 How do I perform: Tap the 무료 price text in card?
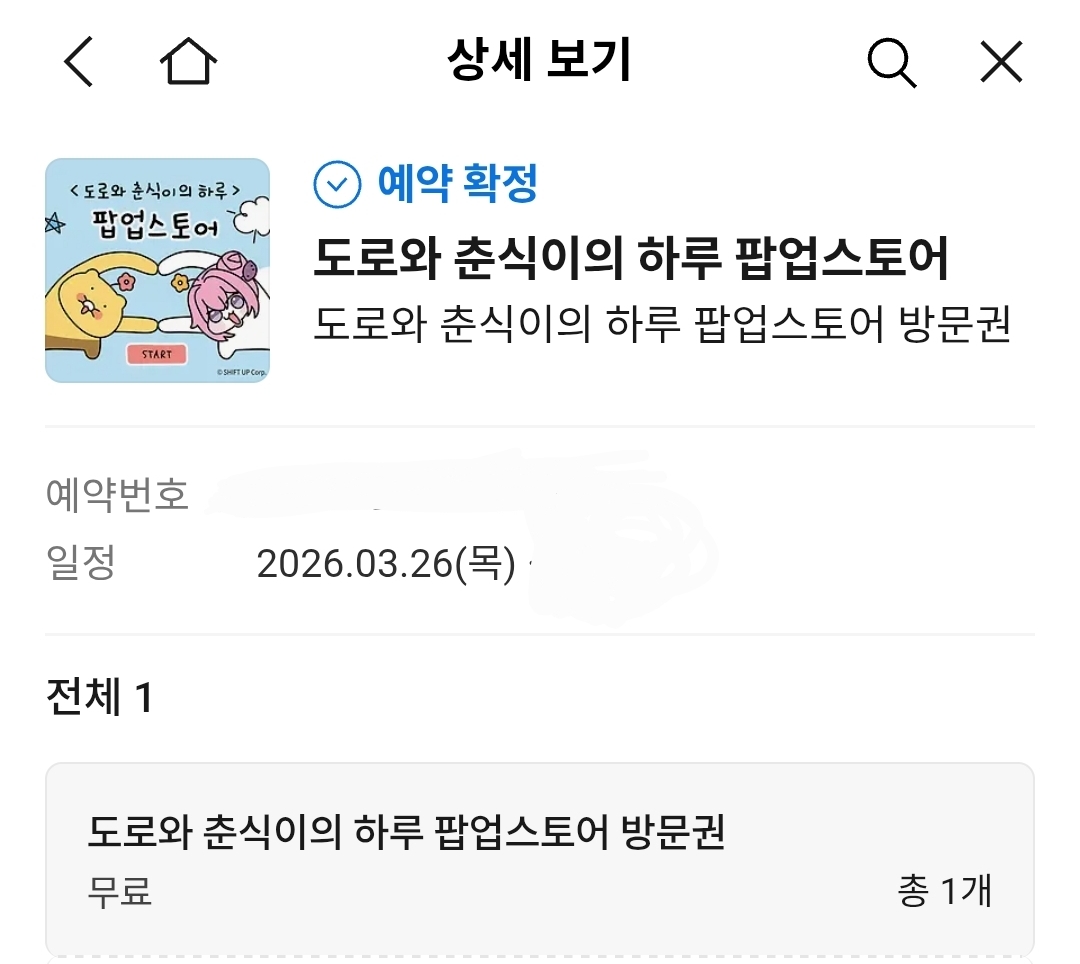point(119,891)
